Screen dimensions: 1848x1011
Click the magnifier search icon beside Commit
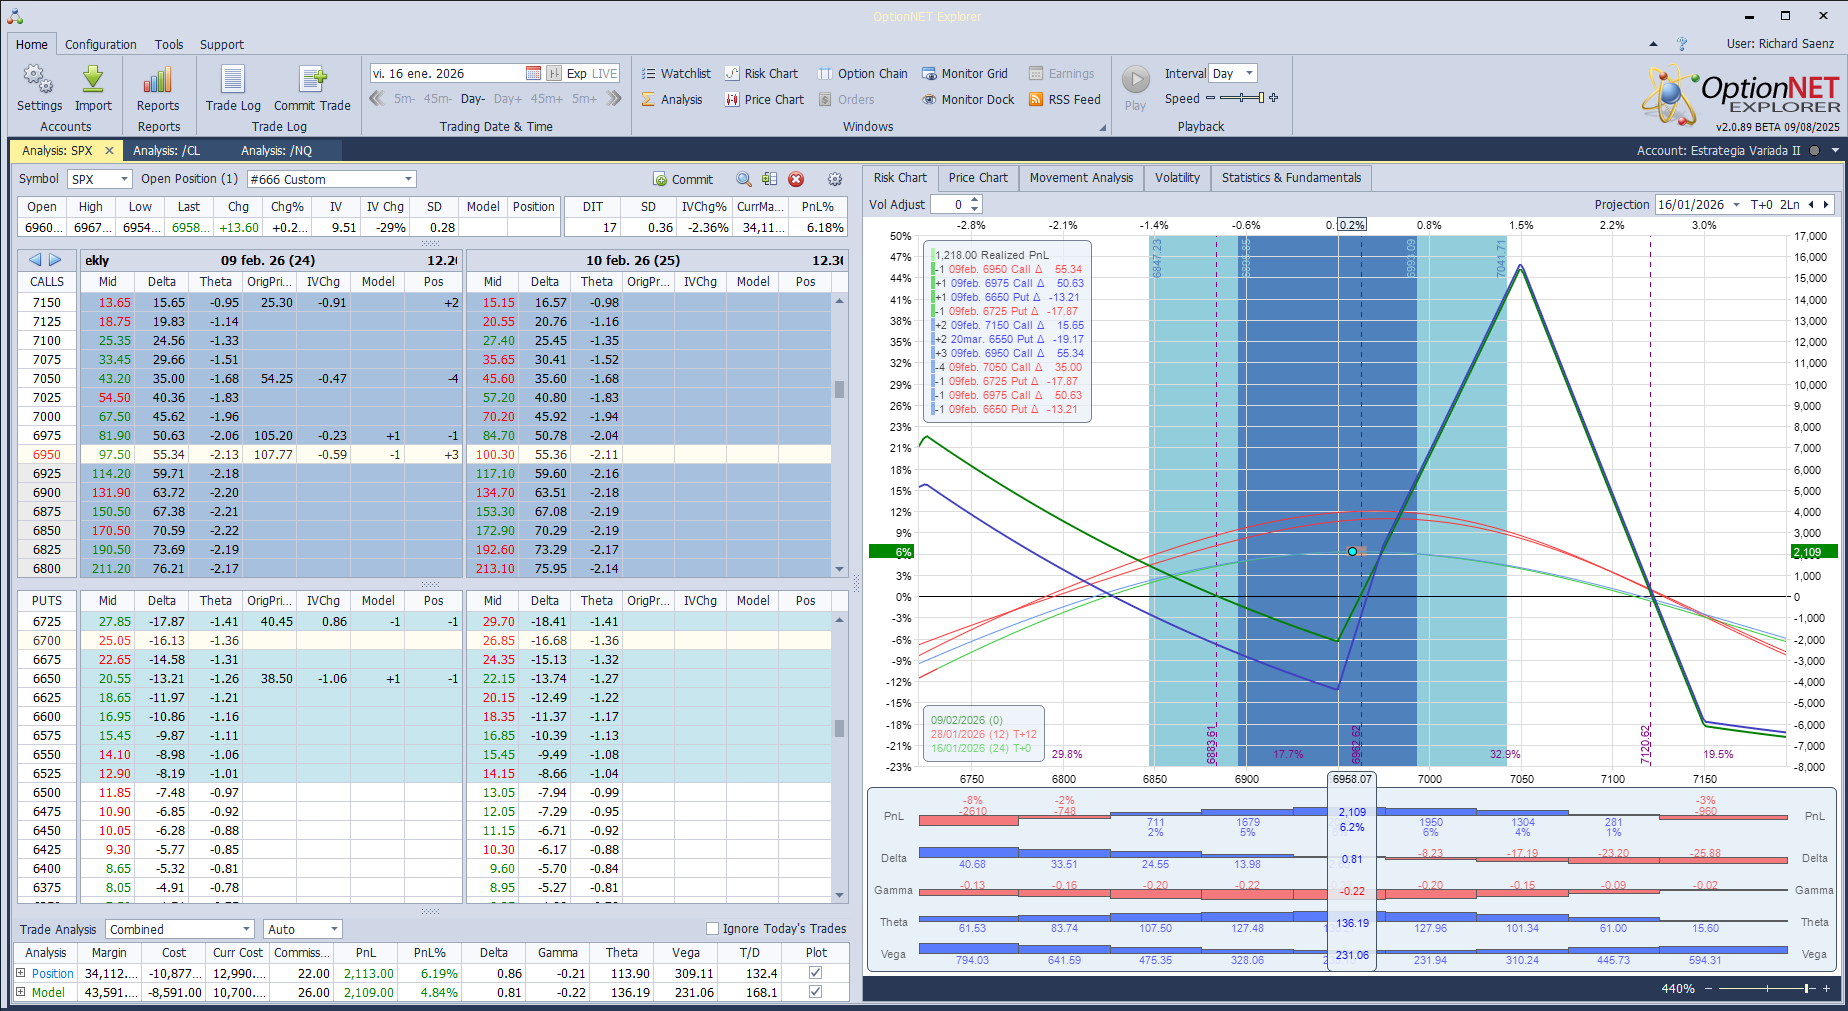[744, 179]
